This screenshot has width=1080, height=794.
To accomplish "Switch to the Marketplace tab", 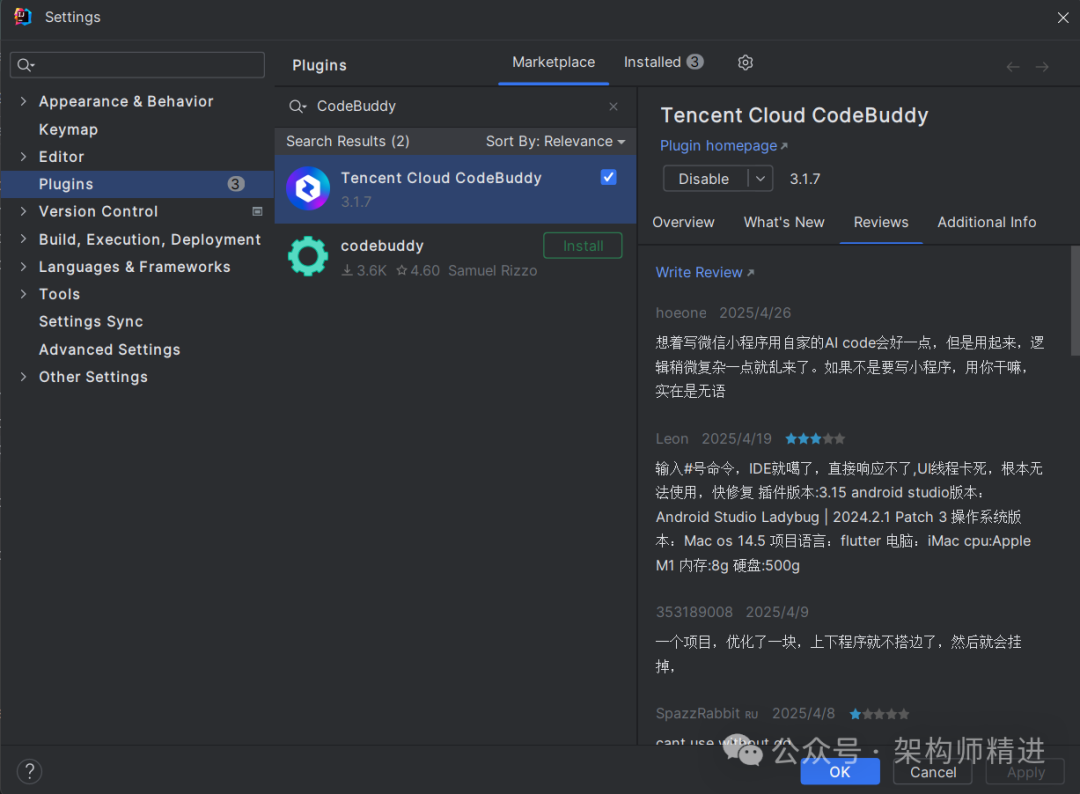I will click(x=553, y=62).
